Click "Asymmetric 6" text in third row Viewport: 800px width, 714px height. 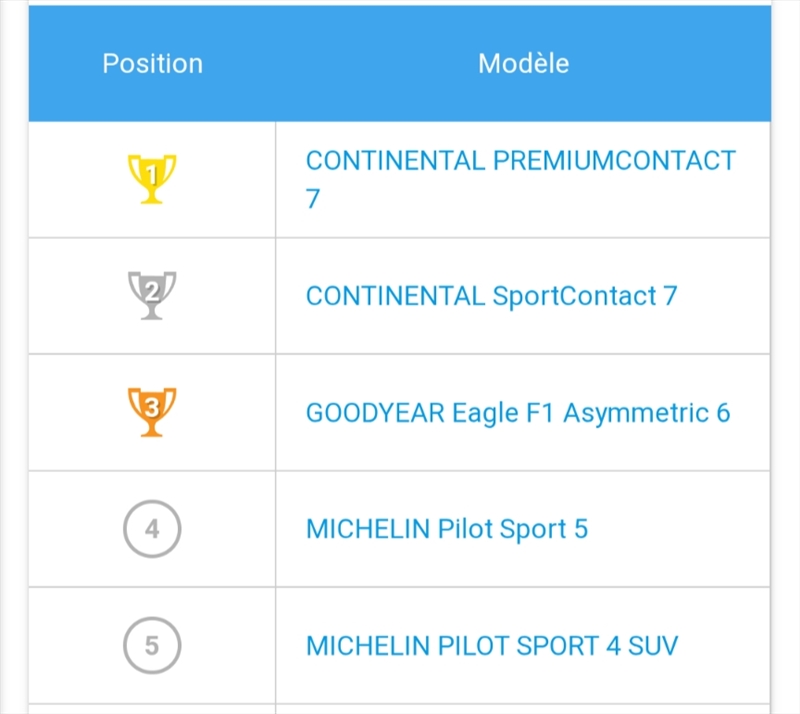(x=646, y=413)
